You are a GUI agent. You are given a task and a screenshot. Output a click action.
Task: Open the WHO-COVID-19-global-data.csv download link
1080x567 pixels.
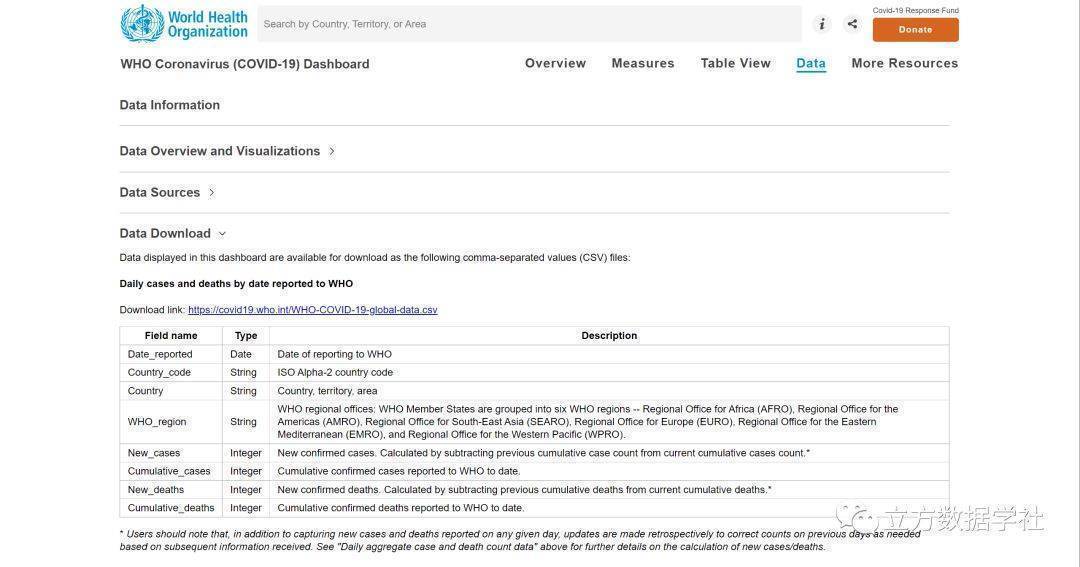[312, 310]
